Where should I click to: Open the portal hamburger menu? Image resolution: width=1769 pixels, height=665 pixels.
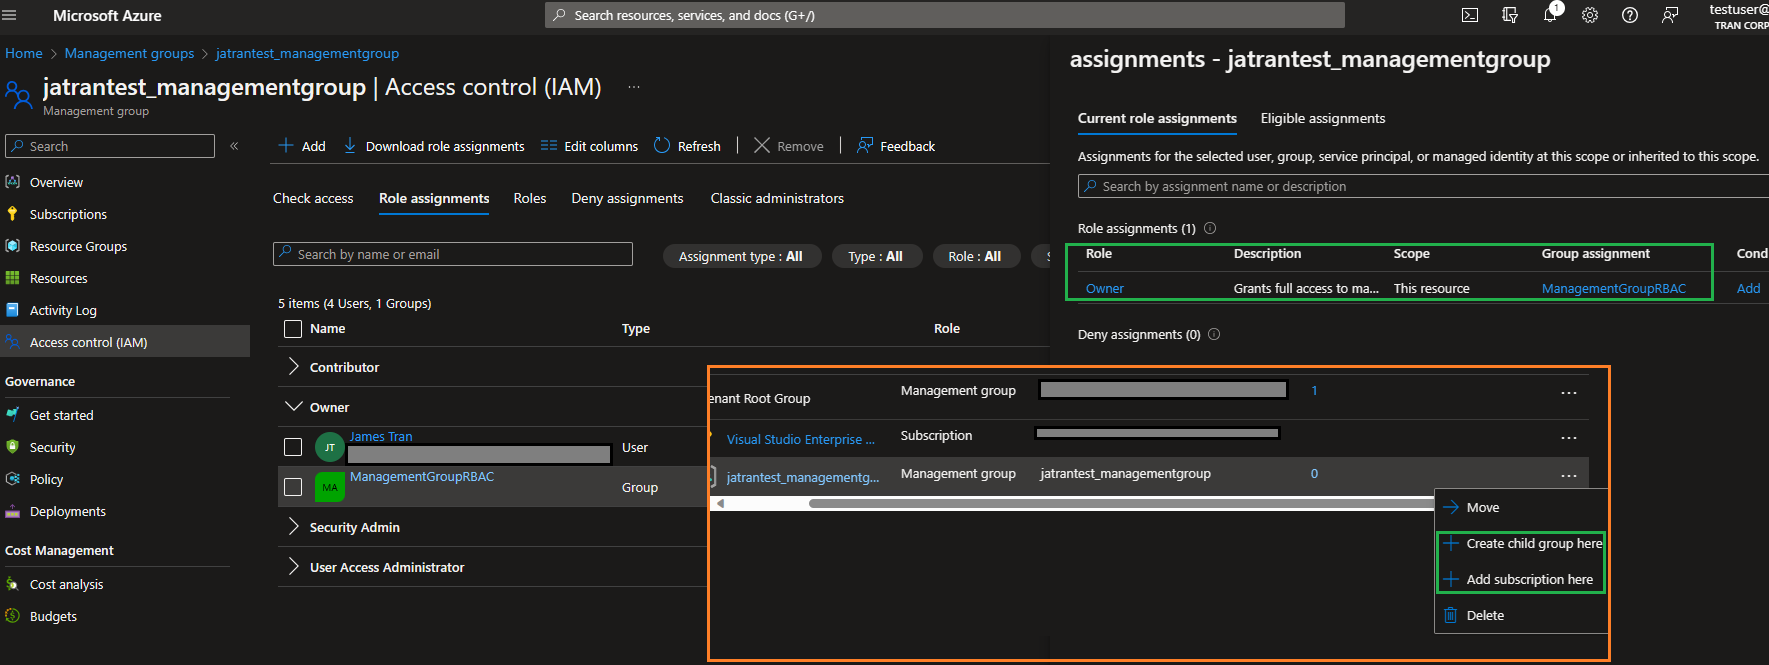coord(10,15)
